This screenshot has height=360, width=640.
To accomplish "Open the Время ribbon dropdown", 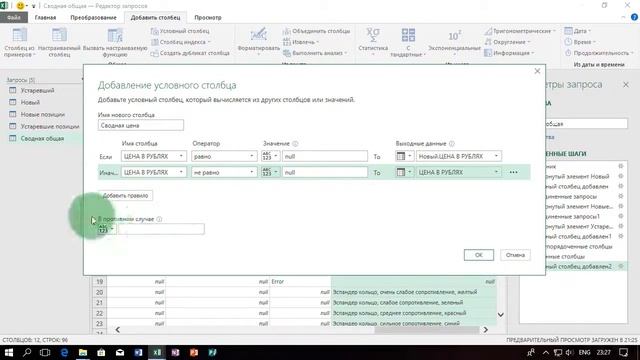I will click(580, 42).
